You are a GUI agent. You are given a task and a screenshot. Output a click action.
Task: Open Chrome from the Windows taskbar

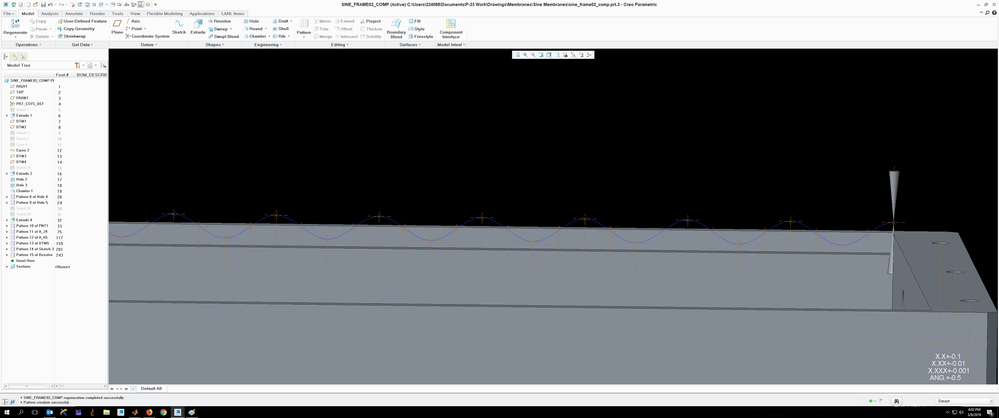(x=163, y=412)
